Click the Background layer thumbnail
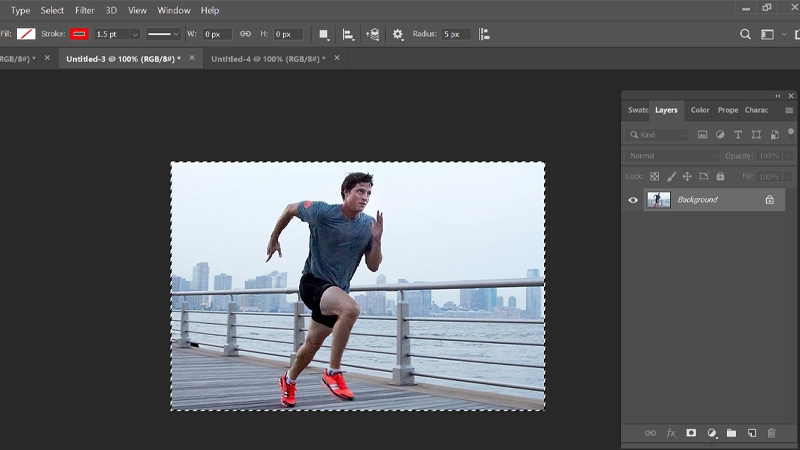 pos(659,200)
